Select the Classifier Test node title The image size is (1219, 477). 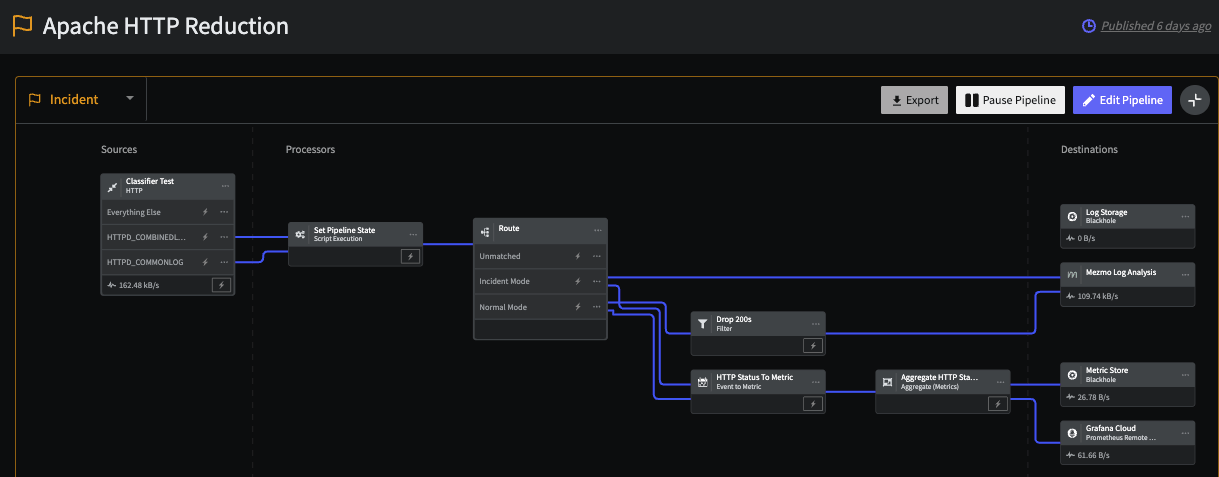coord(150,182)
